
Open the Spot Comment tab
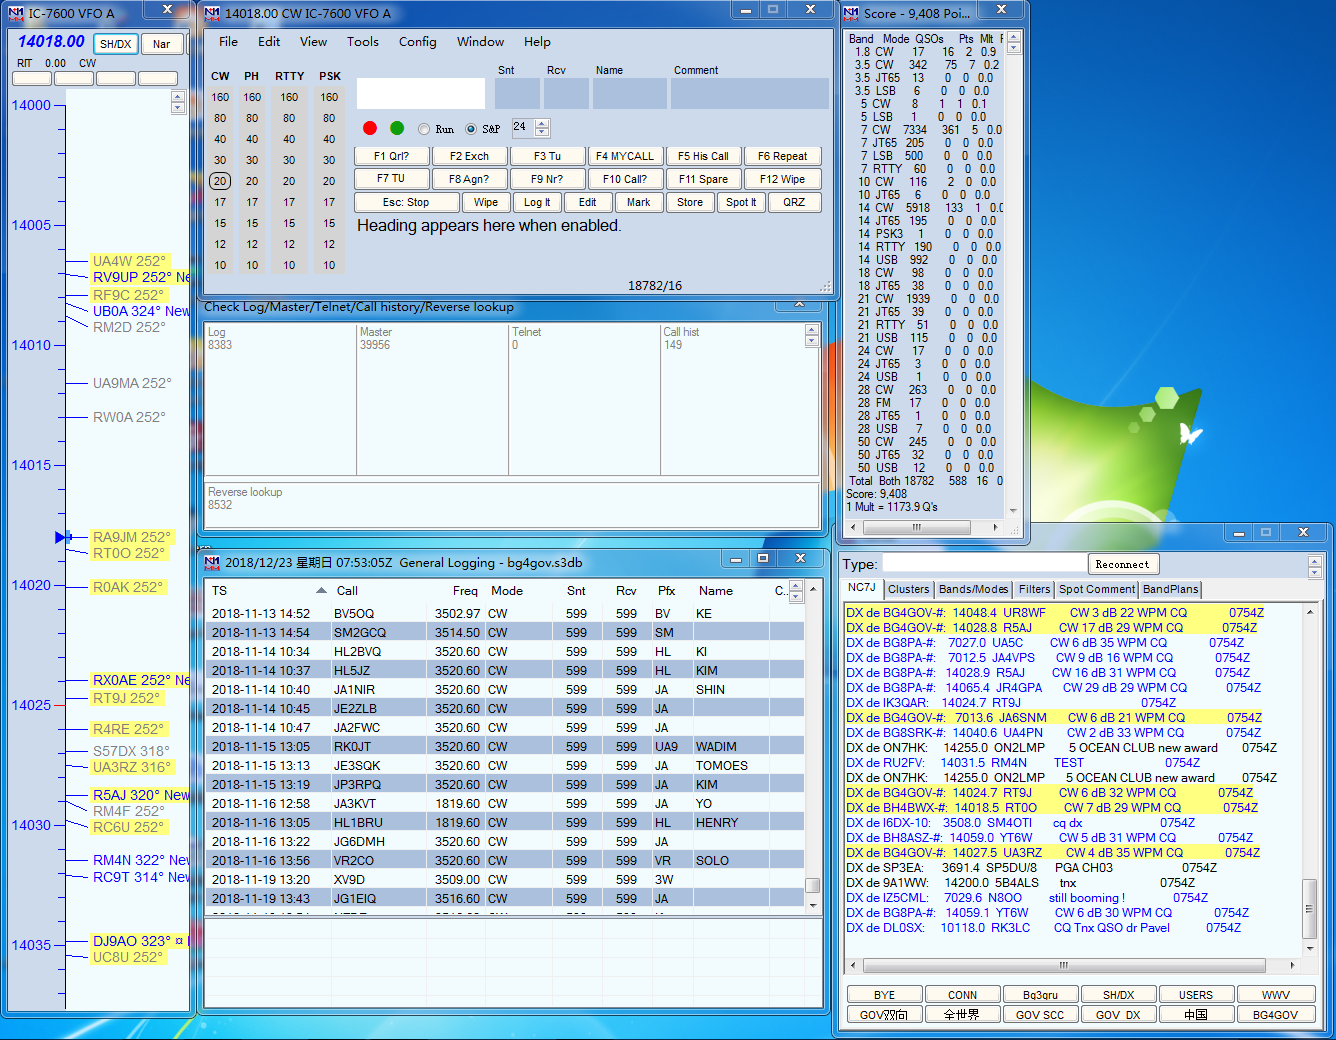coord(1097,590)
